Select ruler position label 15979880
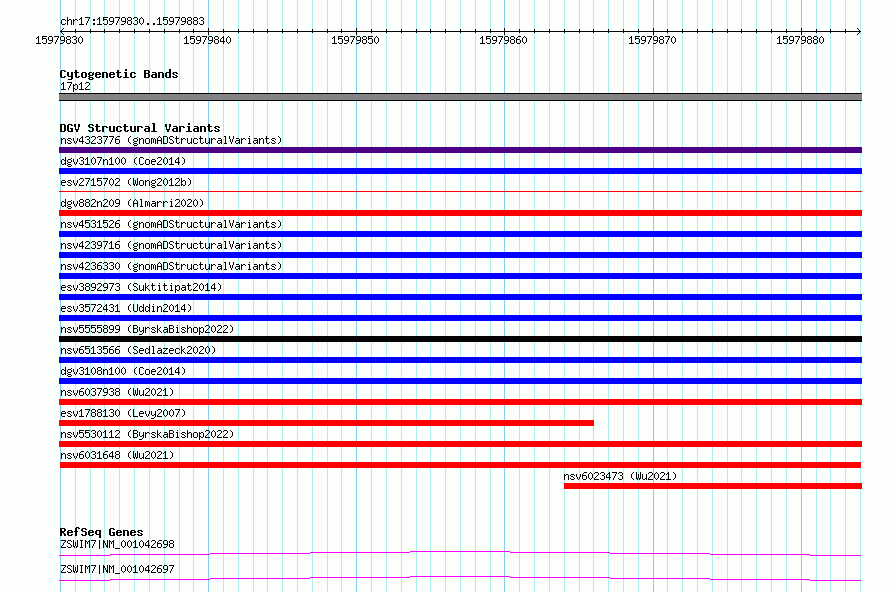This screenshot has width=890, height=592. coord(800,40)
